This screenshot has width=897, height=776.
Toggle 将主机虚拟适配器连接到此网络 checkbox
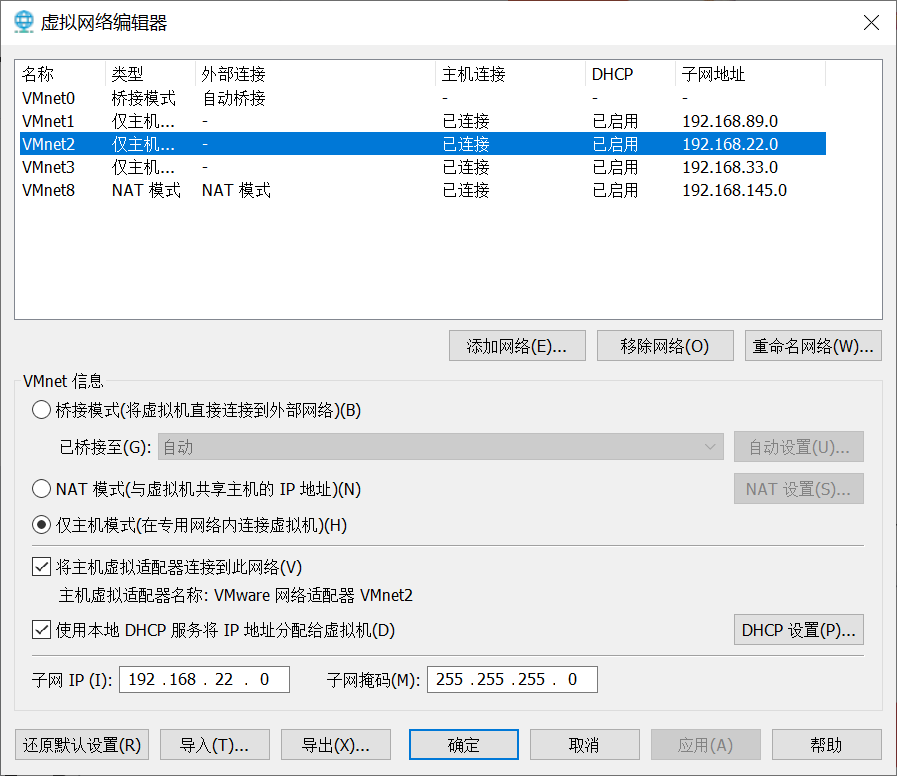click(x=41, y=567)
